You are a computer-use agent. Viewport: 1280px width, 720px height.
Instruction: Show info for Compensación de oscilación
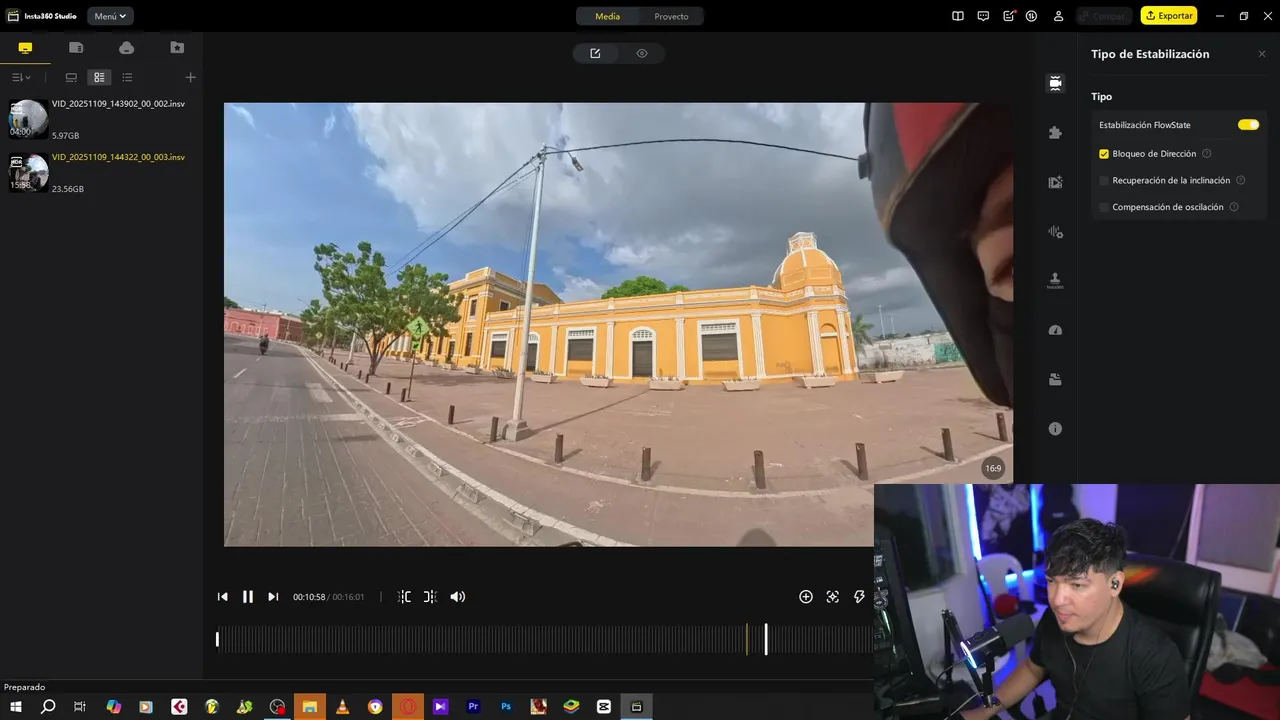coord(1234,207)
